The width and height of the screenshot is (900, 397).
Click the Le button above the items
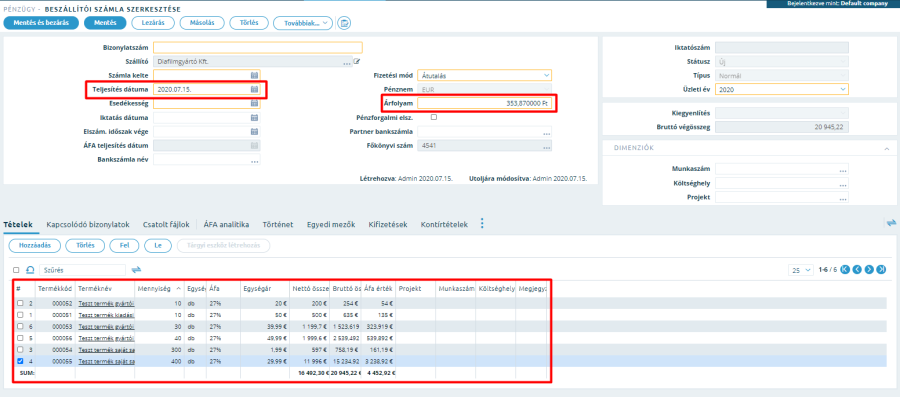click(158, 246)
